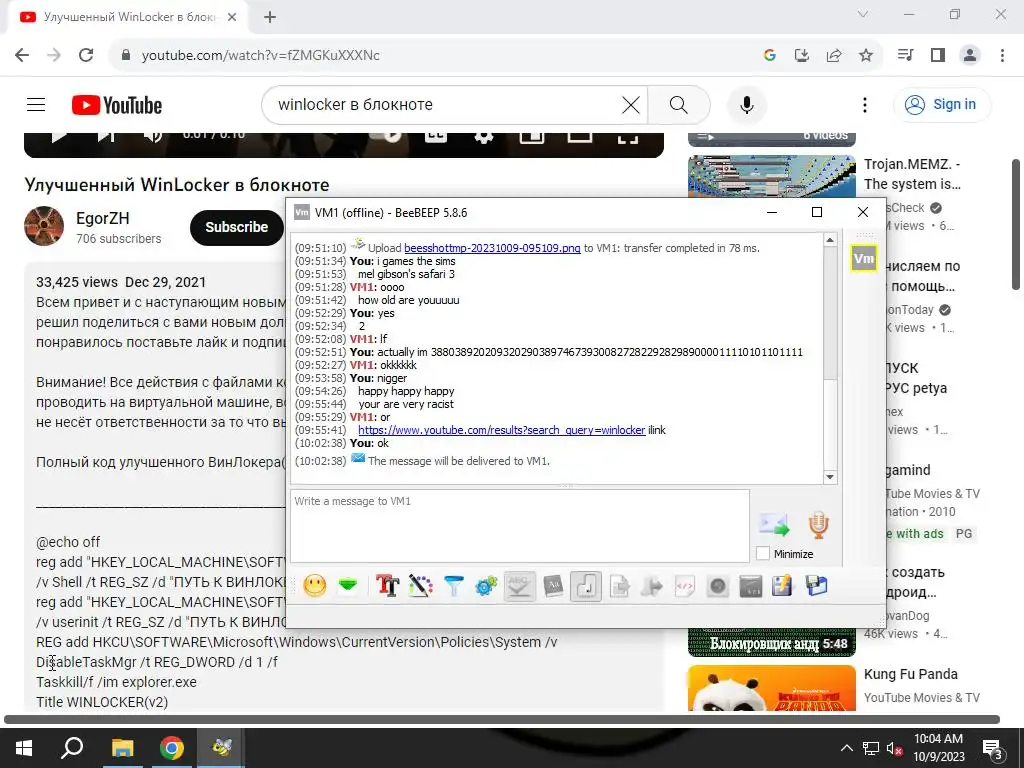
Task: Go to YouTube home via logo
Action: point(117,104)
